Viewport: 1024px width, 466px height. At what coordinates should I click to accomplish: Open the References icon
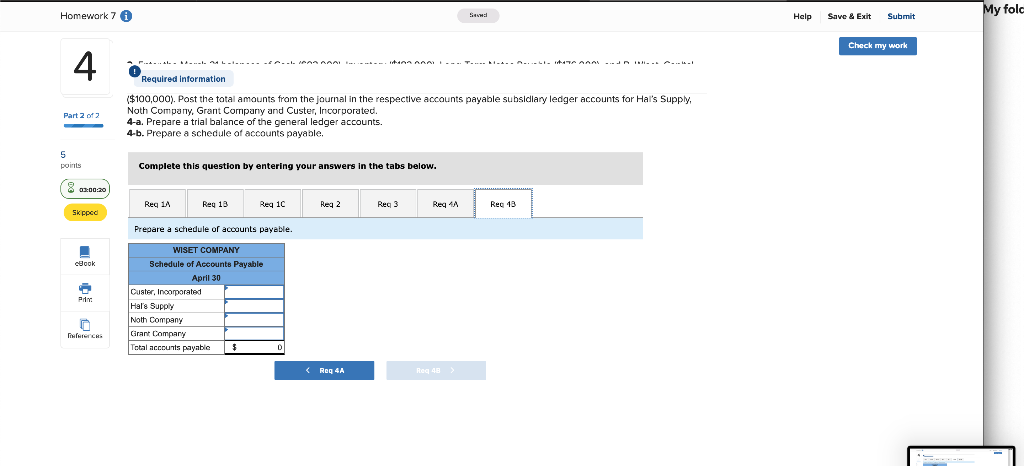(85, 324)
